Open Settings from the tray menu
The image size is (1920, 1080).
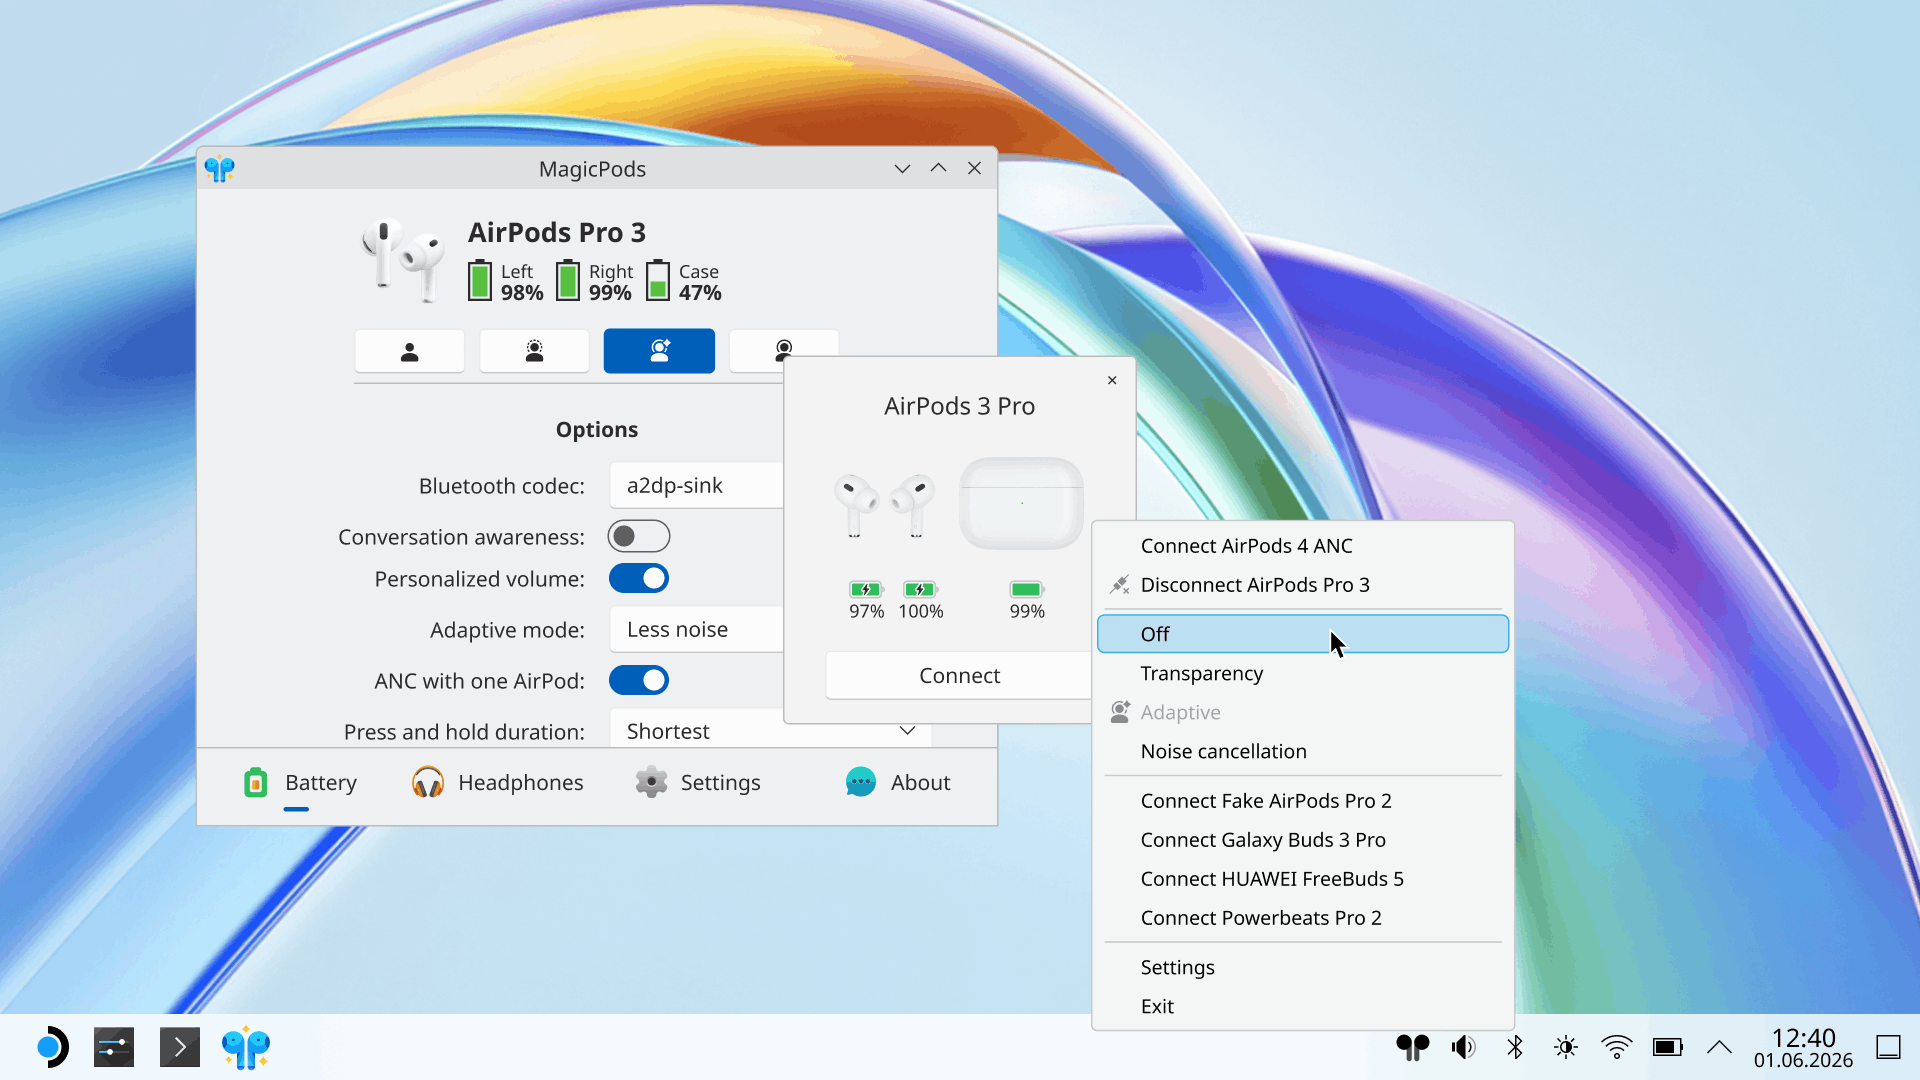(1303, 967)
